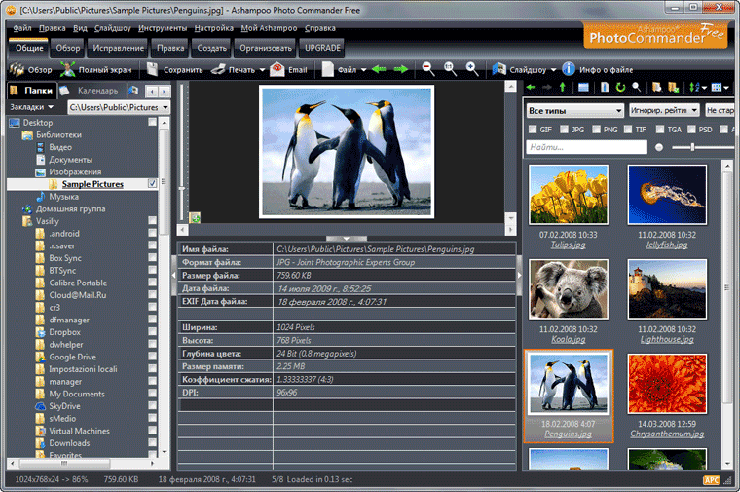Refresh the browser panel with green circular arrow
The width and height of the screenshot is (740, 492).
620,87
